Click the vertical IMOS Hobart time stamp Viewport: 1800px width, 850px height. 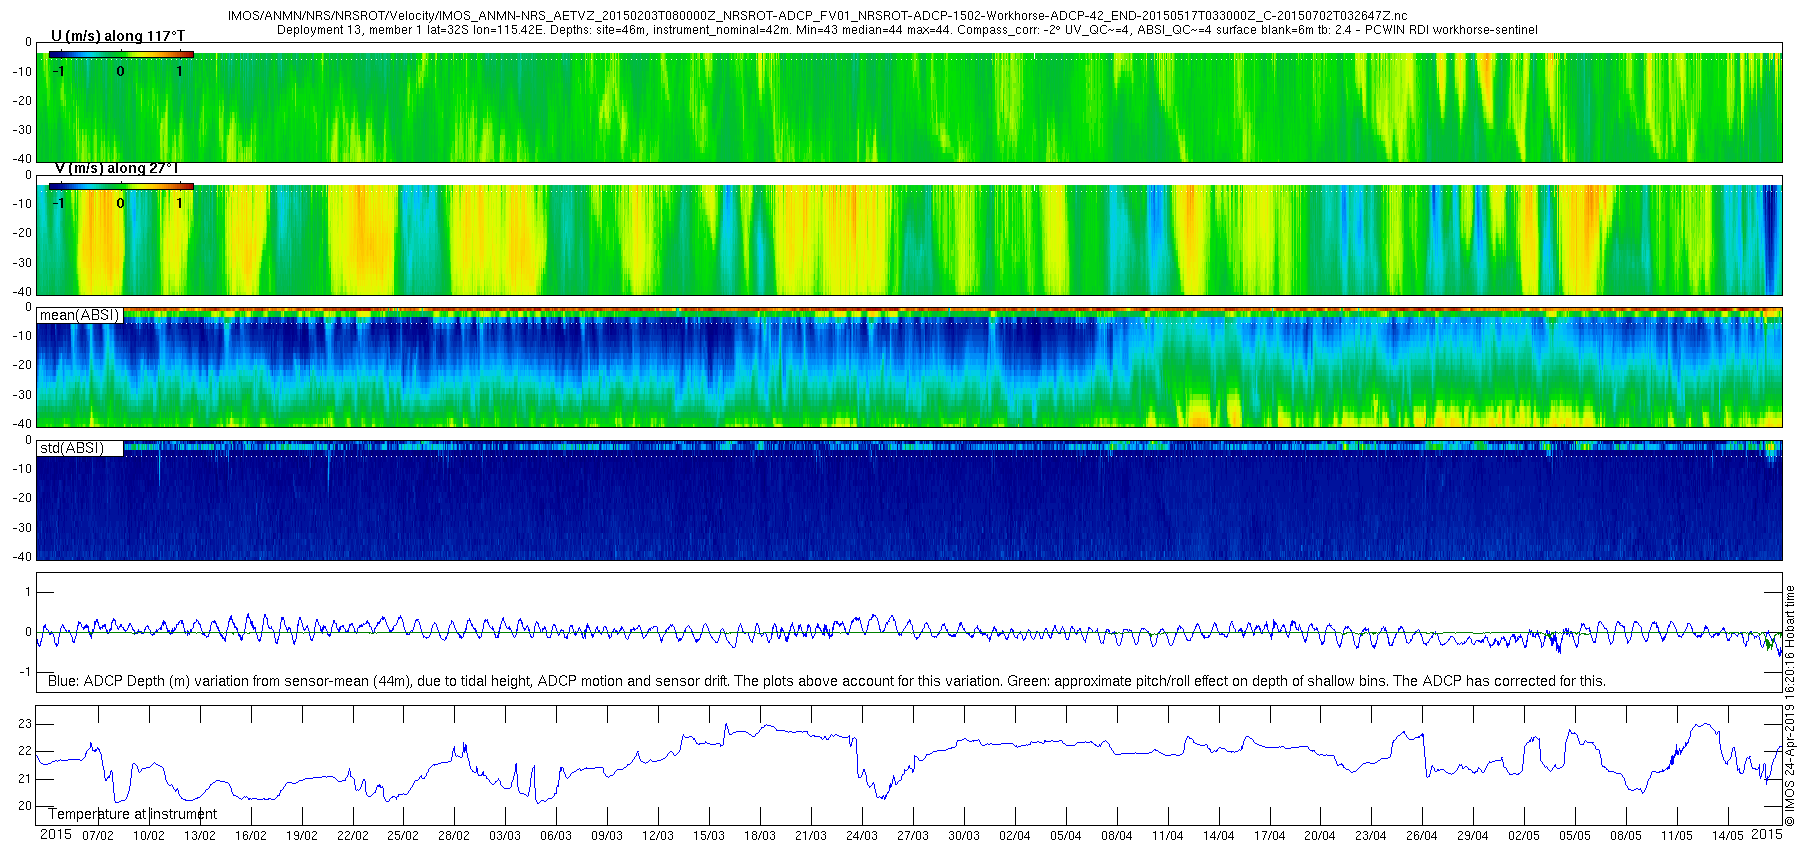[1790, 706]
